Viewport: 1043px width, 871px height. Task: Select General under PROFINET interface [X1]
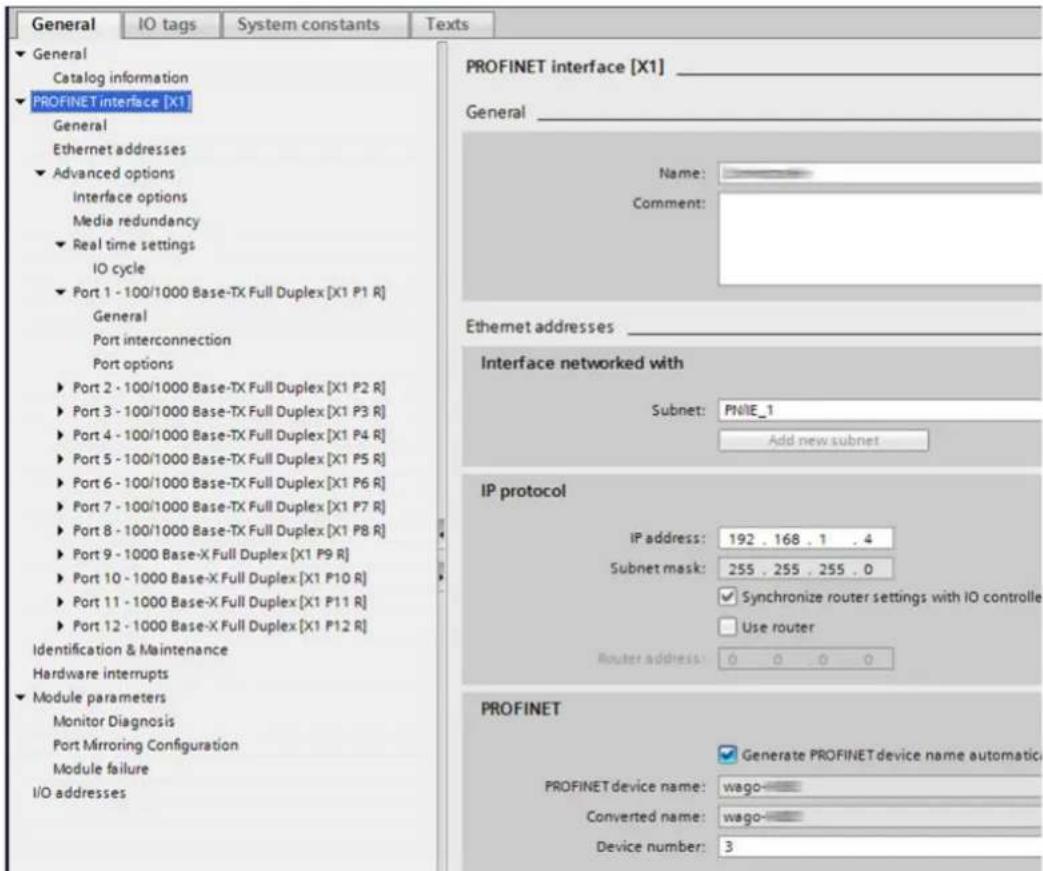pyautogui.click(x=80, y=126)
